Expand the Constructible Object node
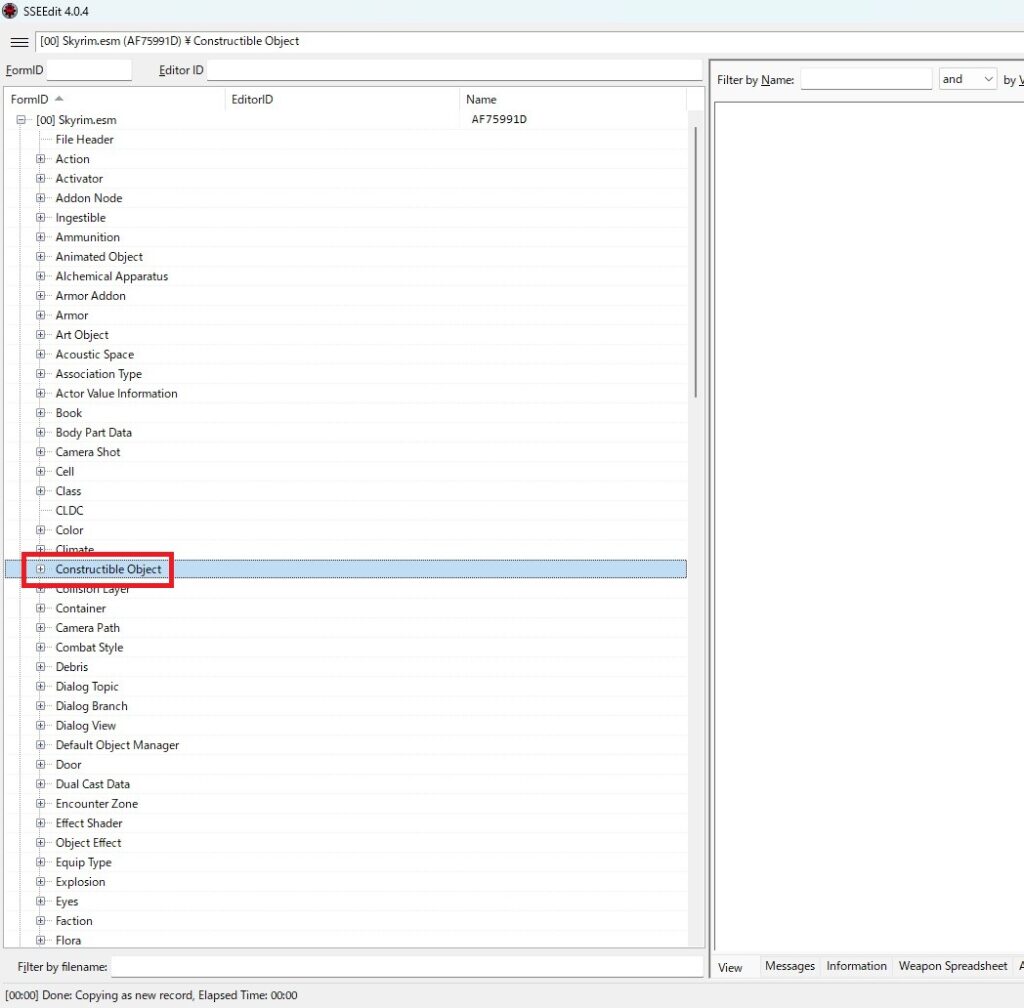The height and width of the screenshot is (1008, 1024). point(41,569)
